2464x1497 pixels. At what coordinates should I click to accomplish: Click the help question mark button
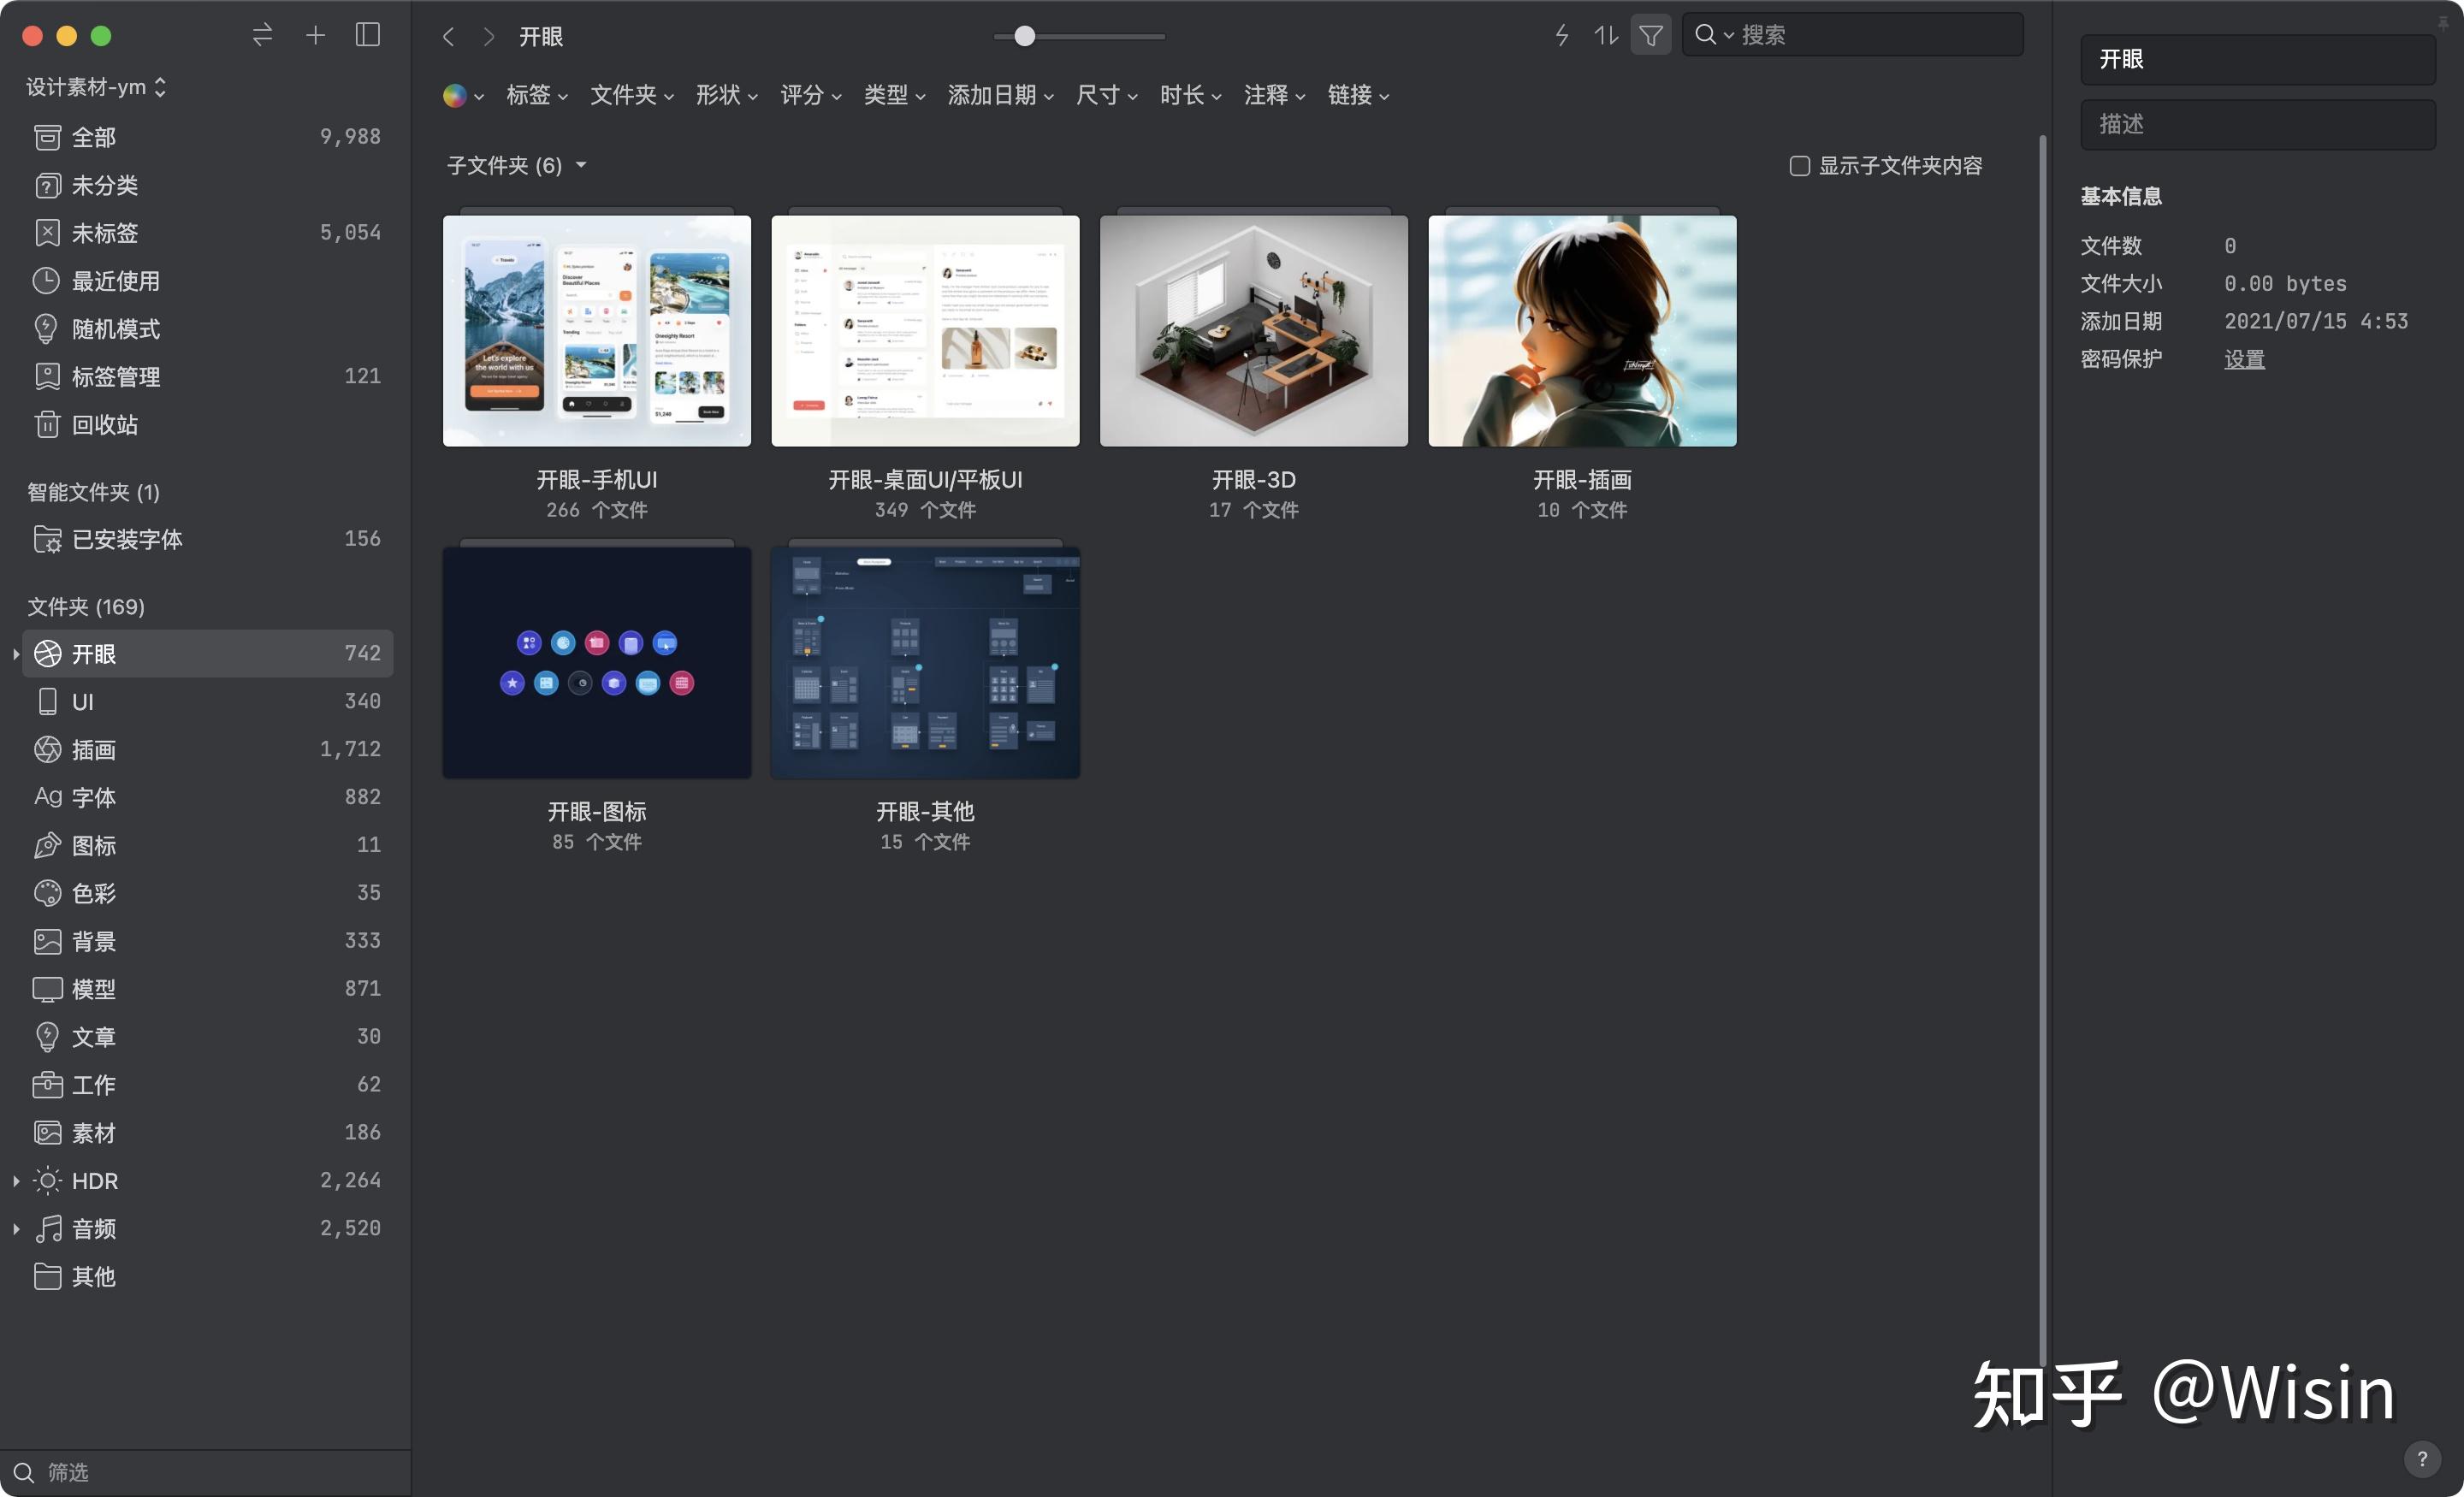[x=2422, y=1459]
